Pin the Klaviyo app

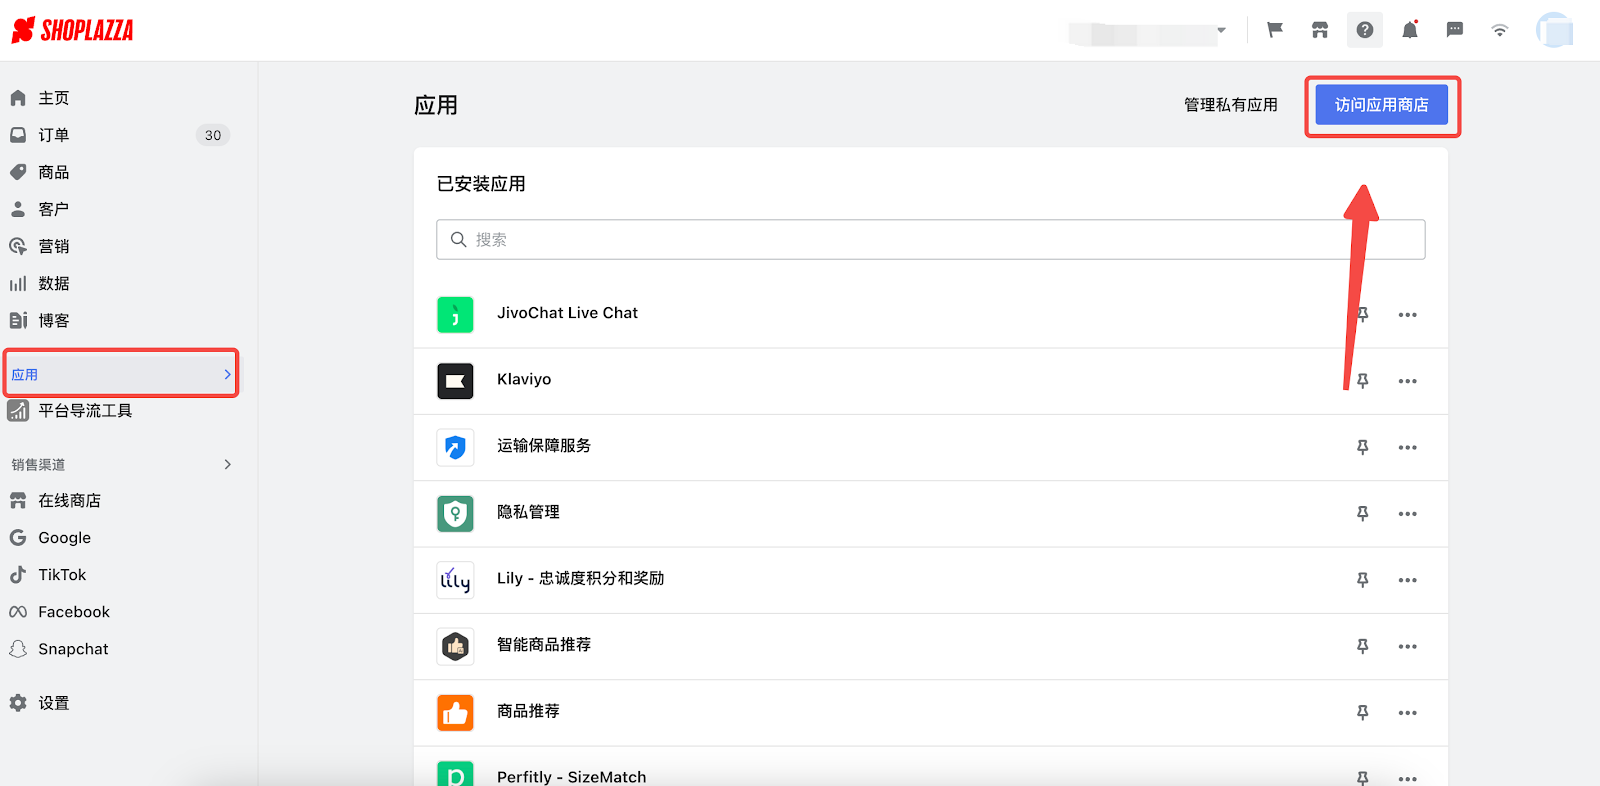point(1362,381)
